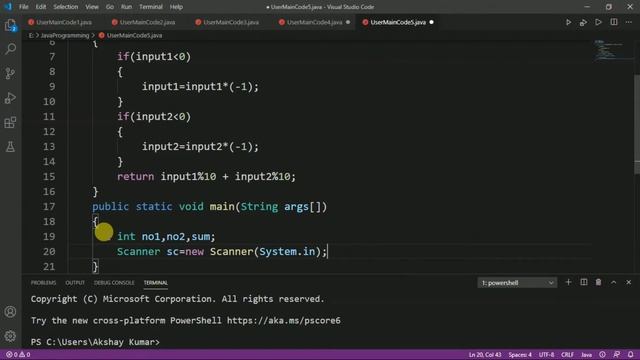Screen dimensions: 640x360
Task: Open the Go menu
Action: pyautogui.click(x=110, y=7)
